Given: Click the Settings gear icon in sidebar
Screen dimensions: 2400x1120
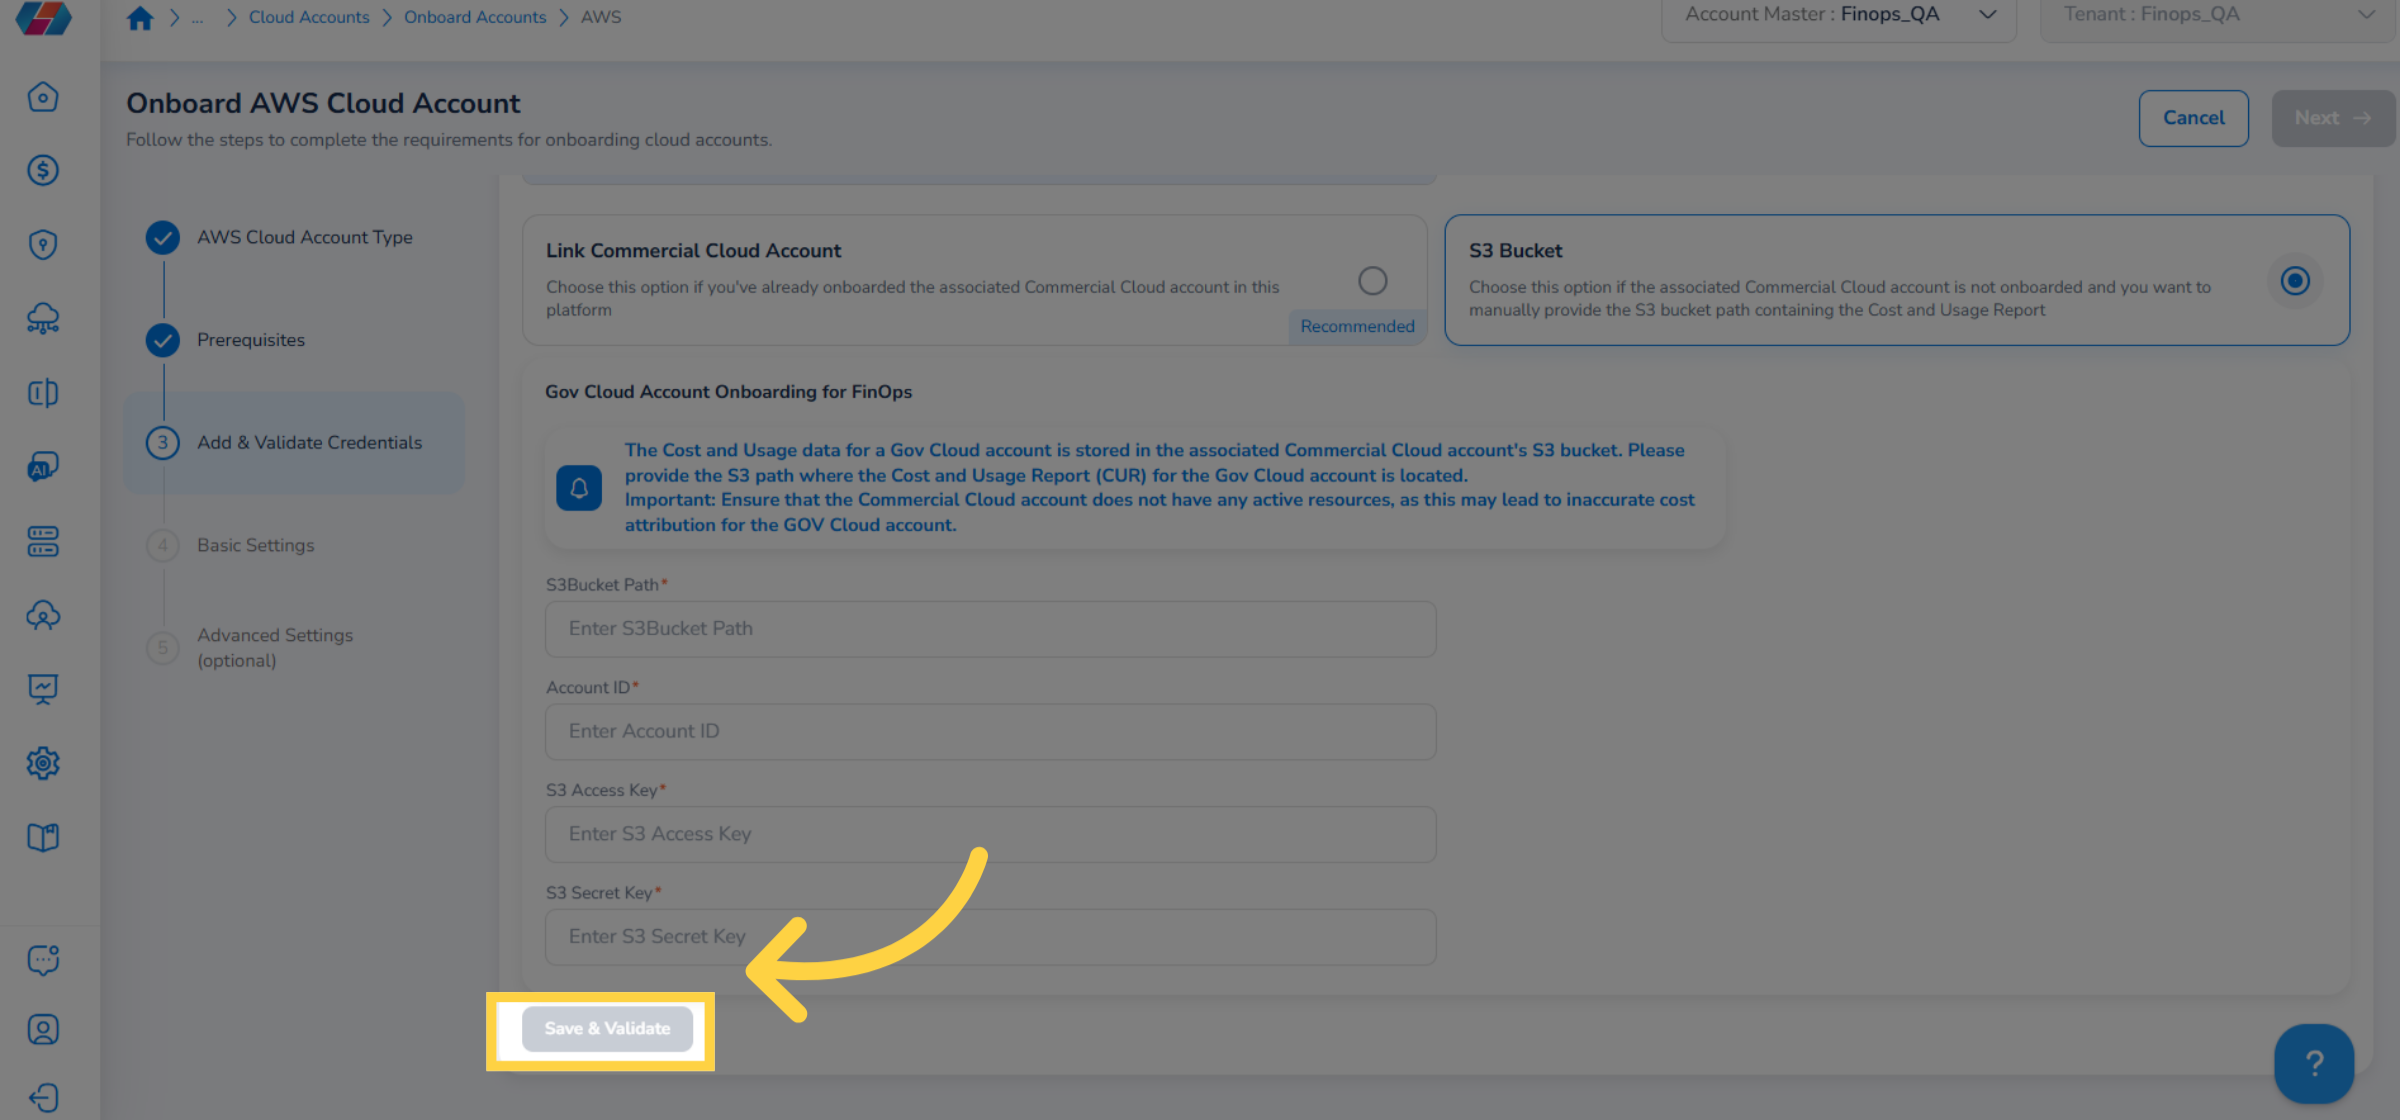Looking at the screenshot, I should (x=43, y=762).
